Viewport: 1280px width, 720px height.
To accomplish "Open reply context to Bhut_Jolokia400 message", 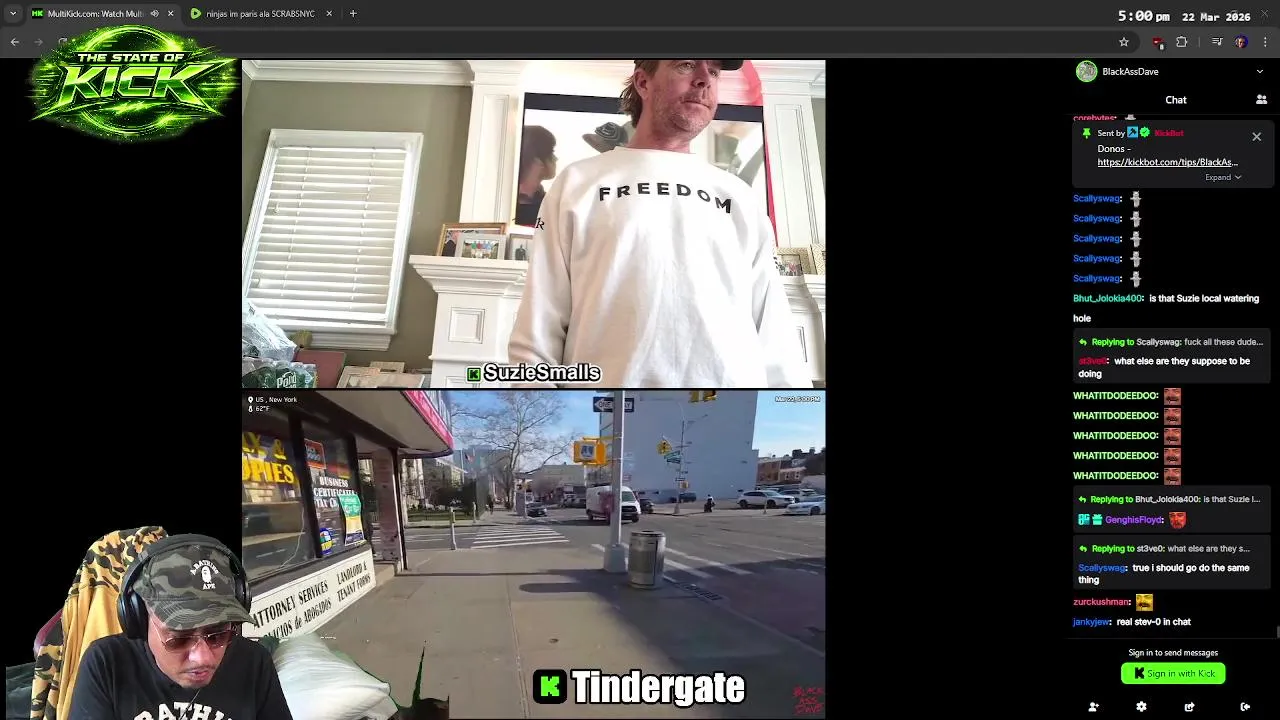I will [x=1168, y=499].
